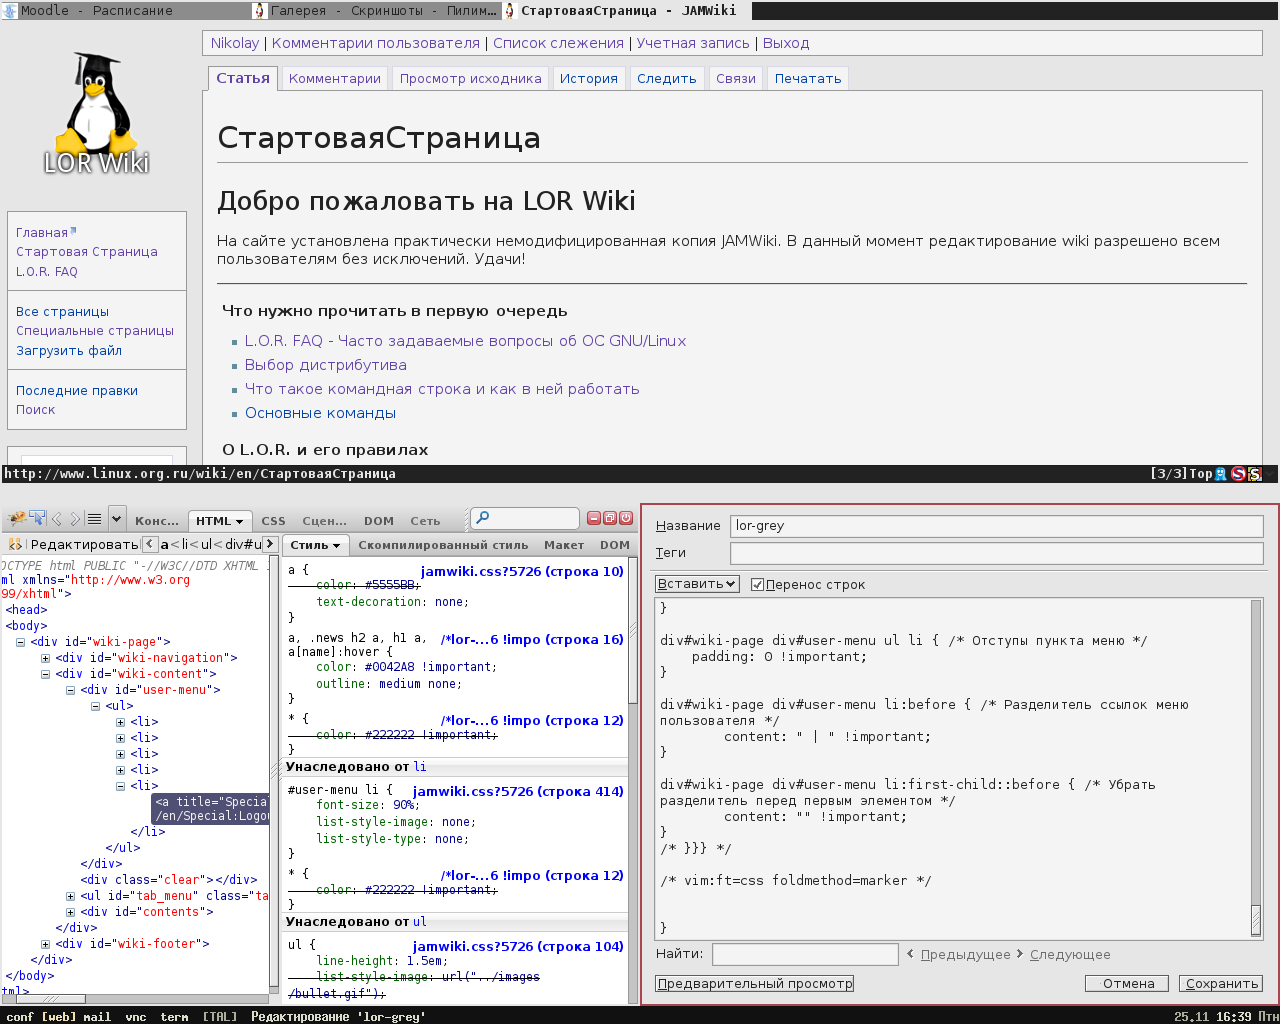Open the Учетная запись link
Screen dimensions: 1280x1024
(693, 43)
